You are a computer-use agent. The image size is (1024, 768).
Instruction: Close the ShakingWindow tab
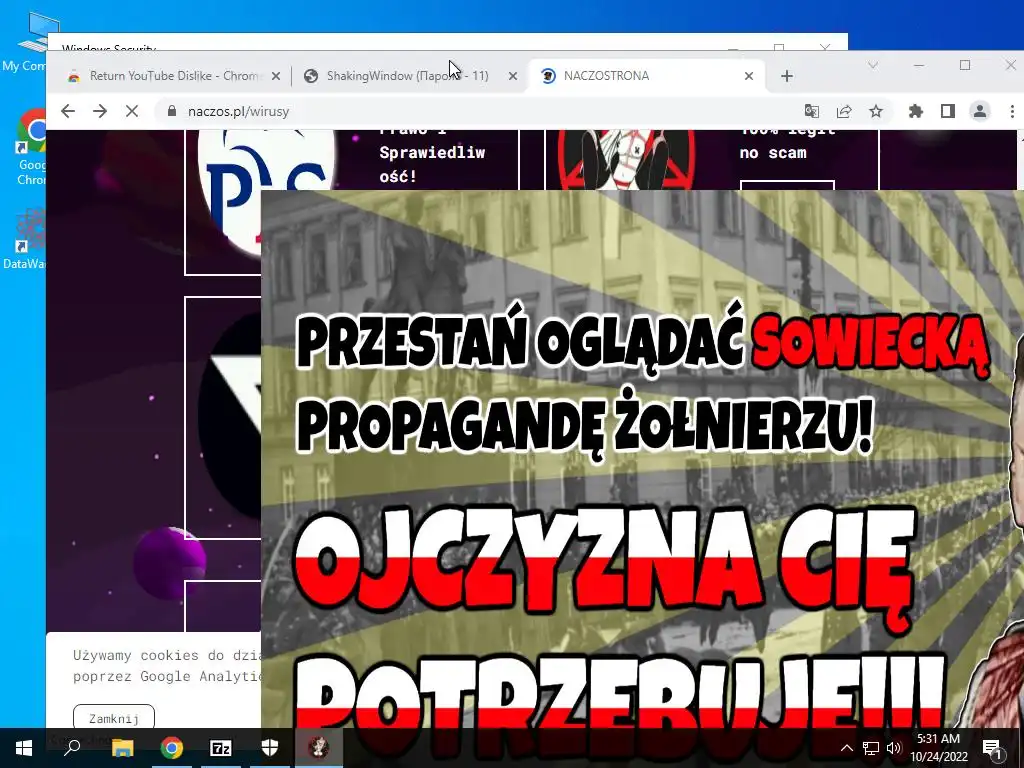click(513, 76)
